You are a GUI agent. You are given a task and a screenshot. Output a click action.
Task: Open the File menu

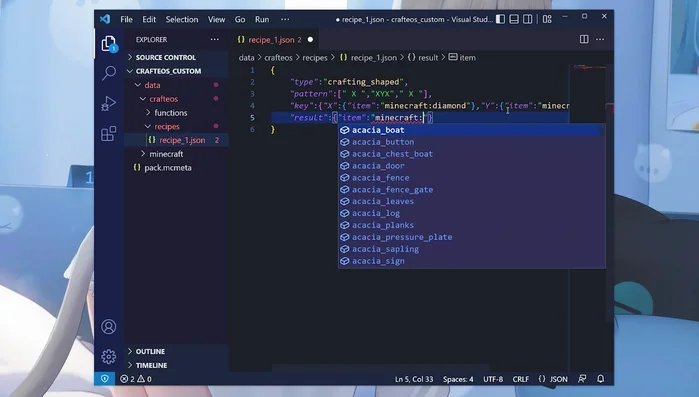pyautogui.click(x=126, y=19)
